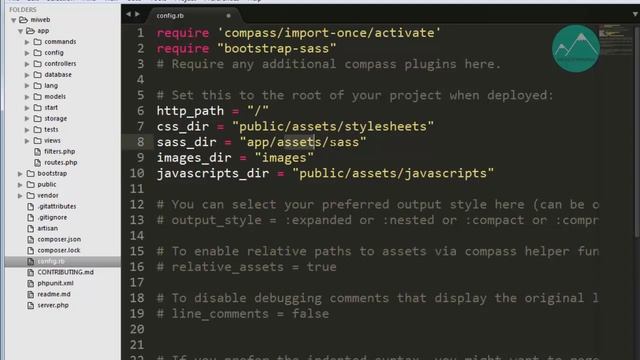Click the commands folder icon
The height and width of the screenshot is (360, 640).
click(x=38, y=42)
